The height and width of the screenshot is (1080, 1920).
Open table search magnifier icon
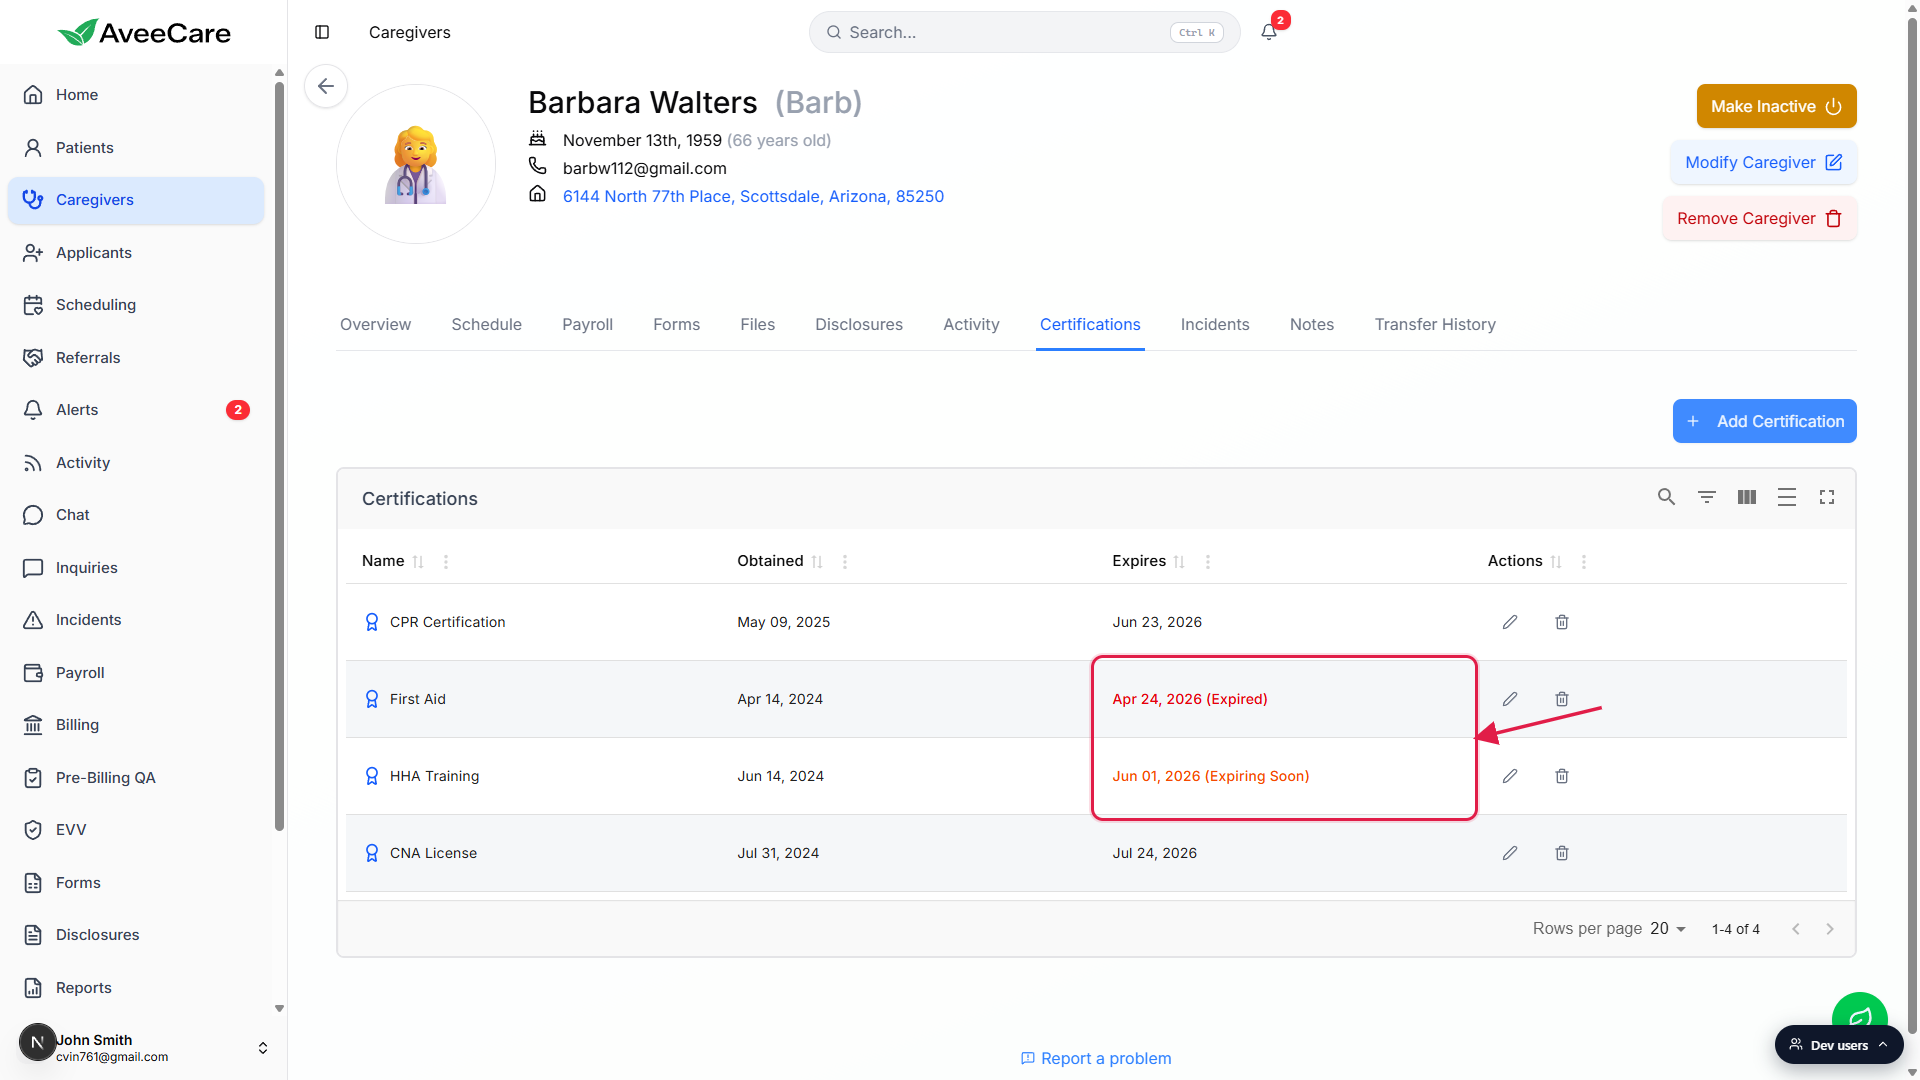[x=1666, y=497]
